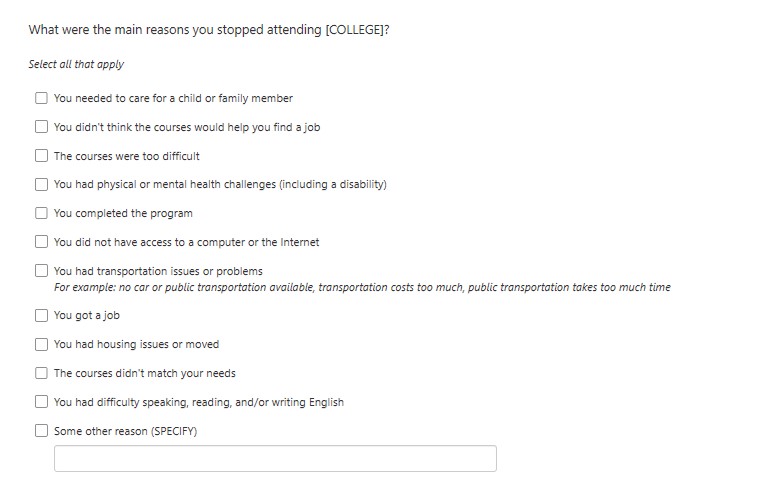Tick 'Some other reason (SPECIFY)' checkbox
This screenshot has width=775, height=482.
tap(41, 431)
